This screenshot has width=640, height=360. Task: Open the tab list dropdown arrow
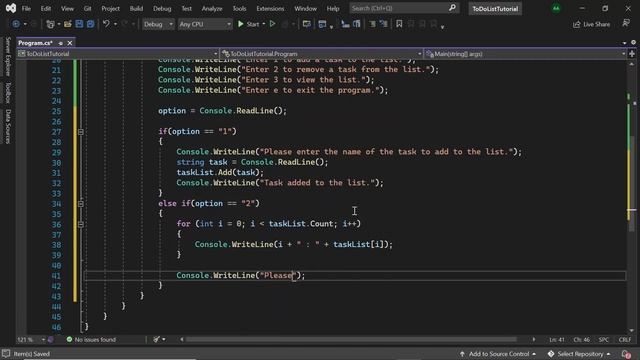click(x=624, y=43)
